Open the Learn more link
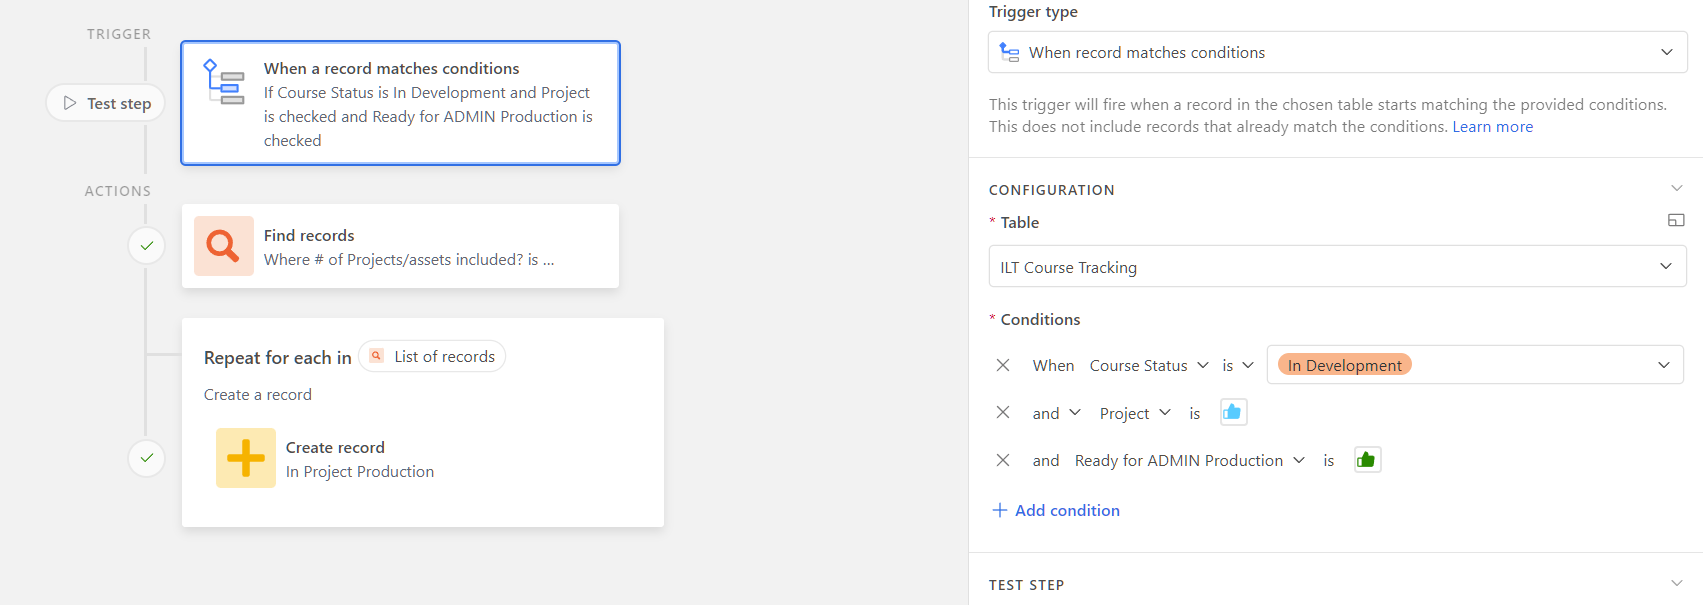 pyautogui.click(x=1492, y=126)
